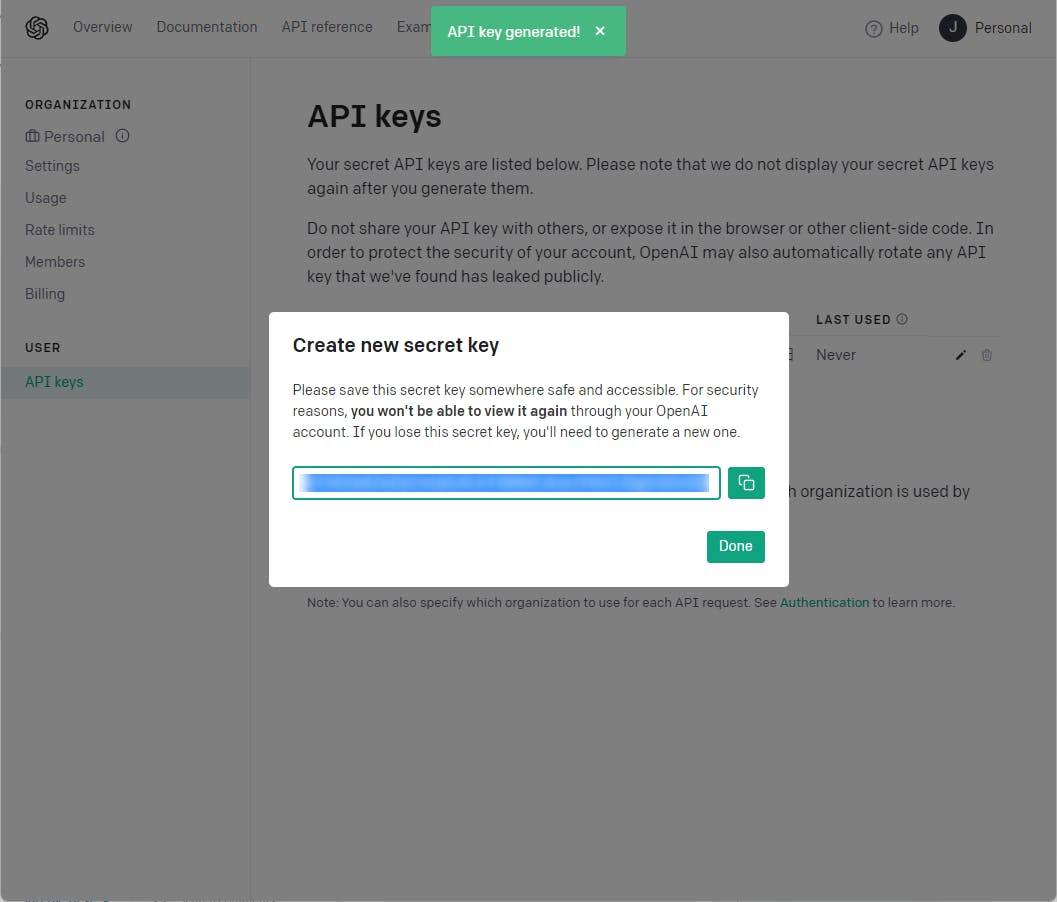
Task: Click the Last Used info icon
Action: tap(902, 320)
